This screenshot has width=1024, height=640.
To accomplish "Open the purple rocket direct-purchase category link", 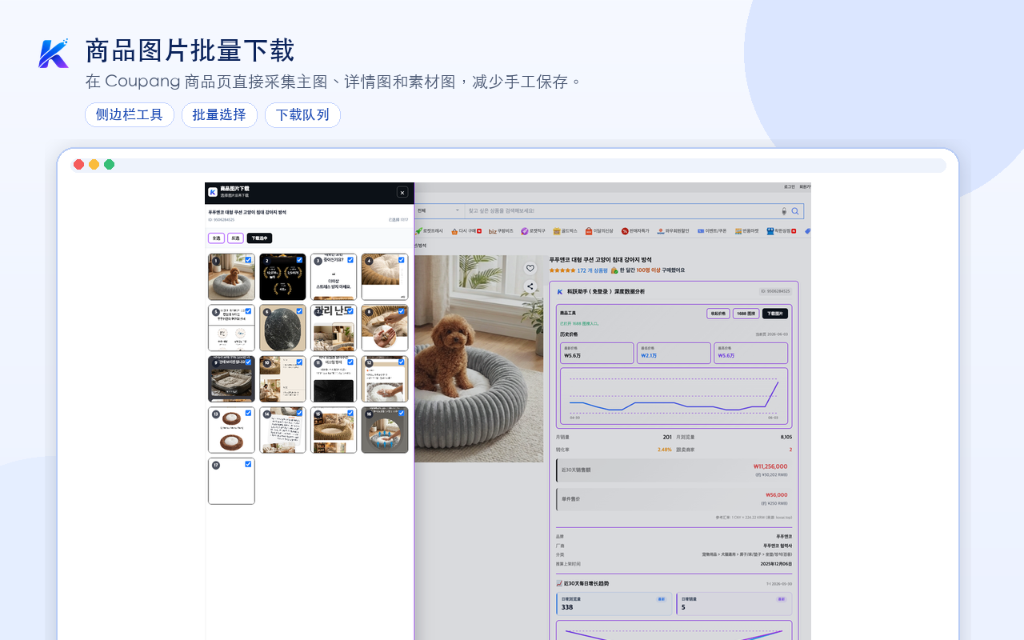I will pos(533,231).
